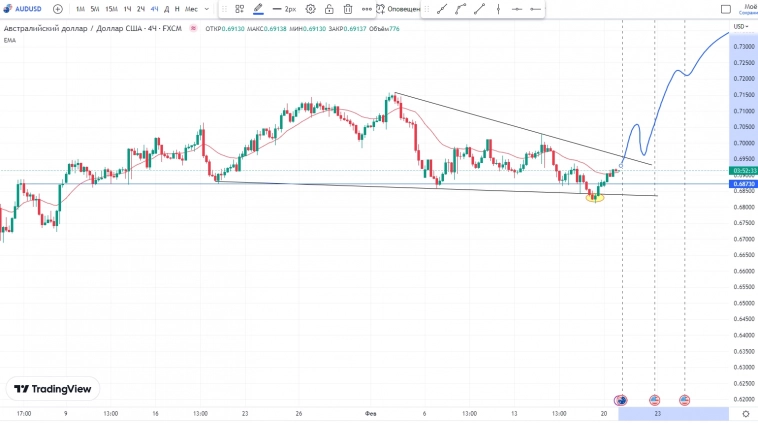Switch to the weekly Н timeframe
The width and height of the screenshot is (758, 423).
[x=177, y=9]
